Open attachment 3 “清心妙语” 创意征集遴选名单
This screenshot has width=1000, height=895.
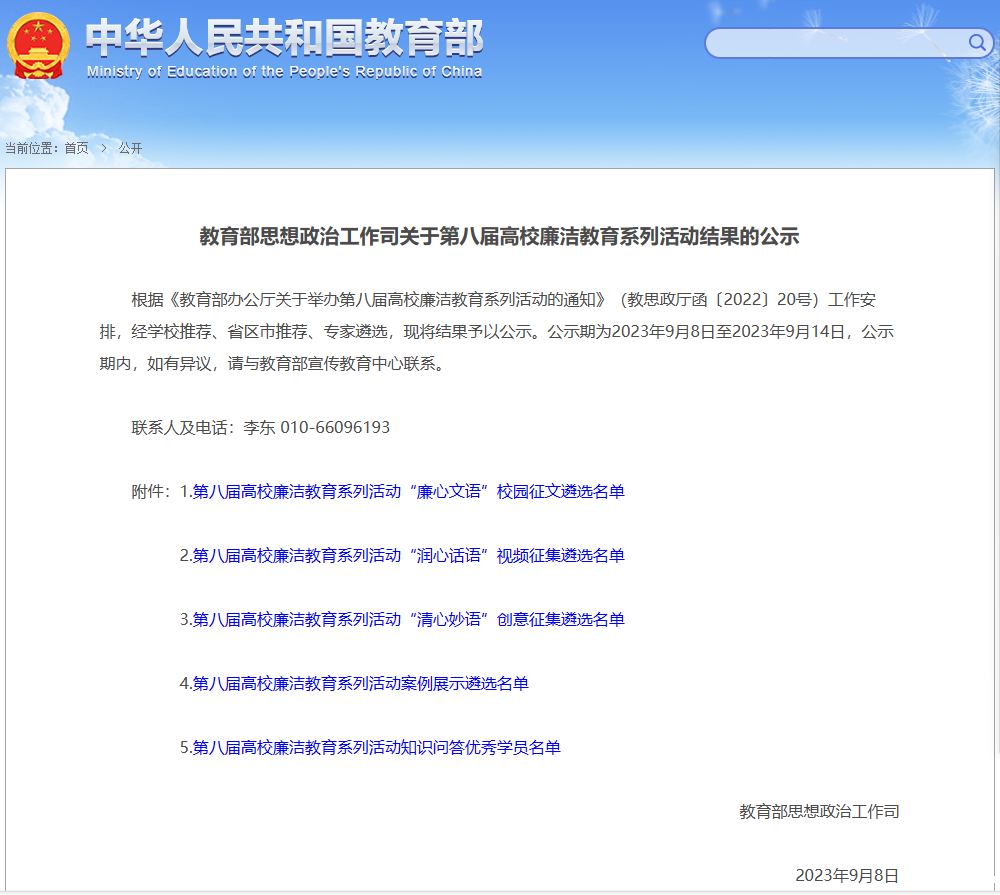(408, 619)
